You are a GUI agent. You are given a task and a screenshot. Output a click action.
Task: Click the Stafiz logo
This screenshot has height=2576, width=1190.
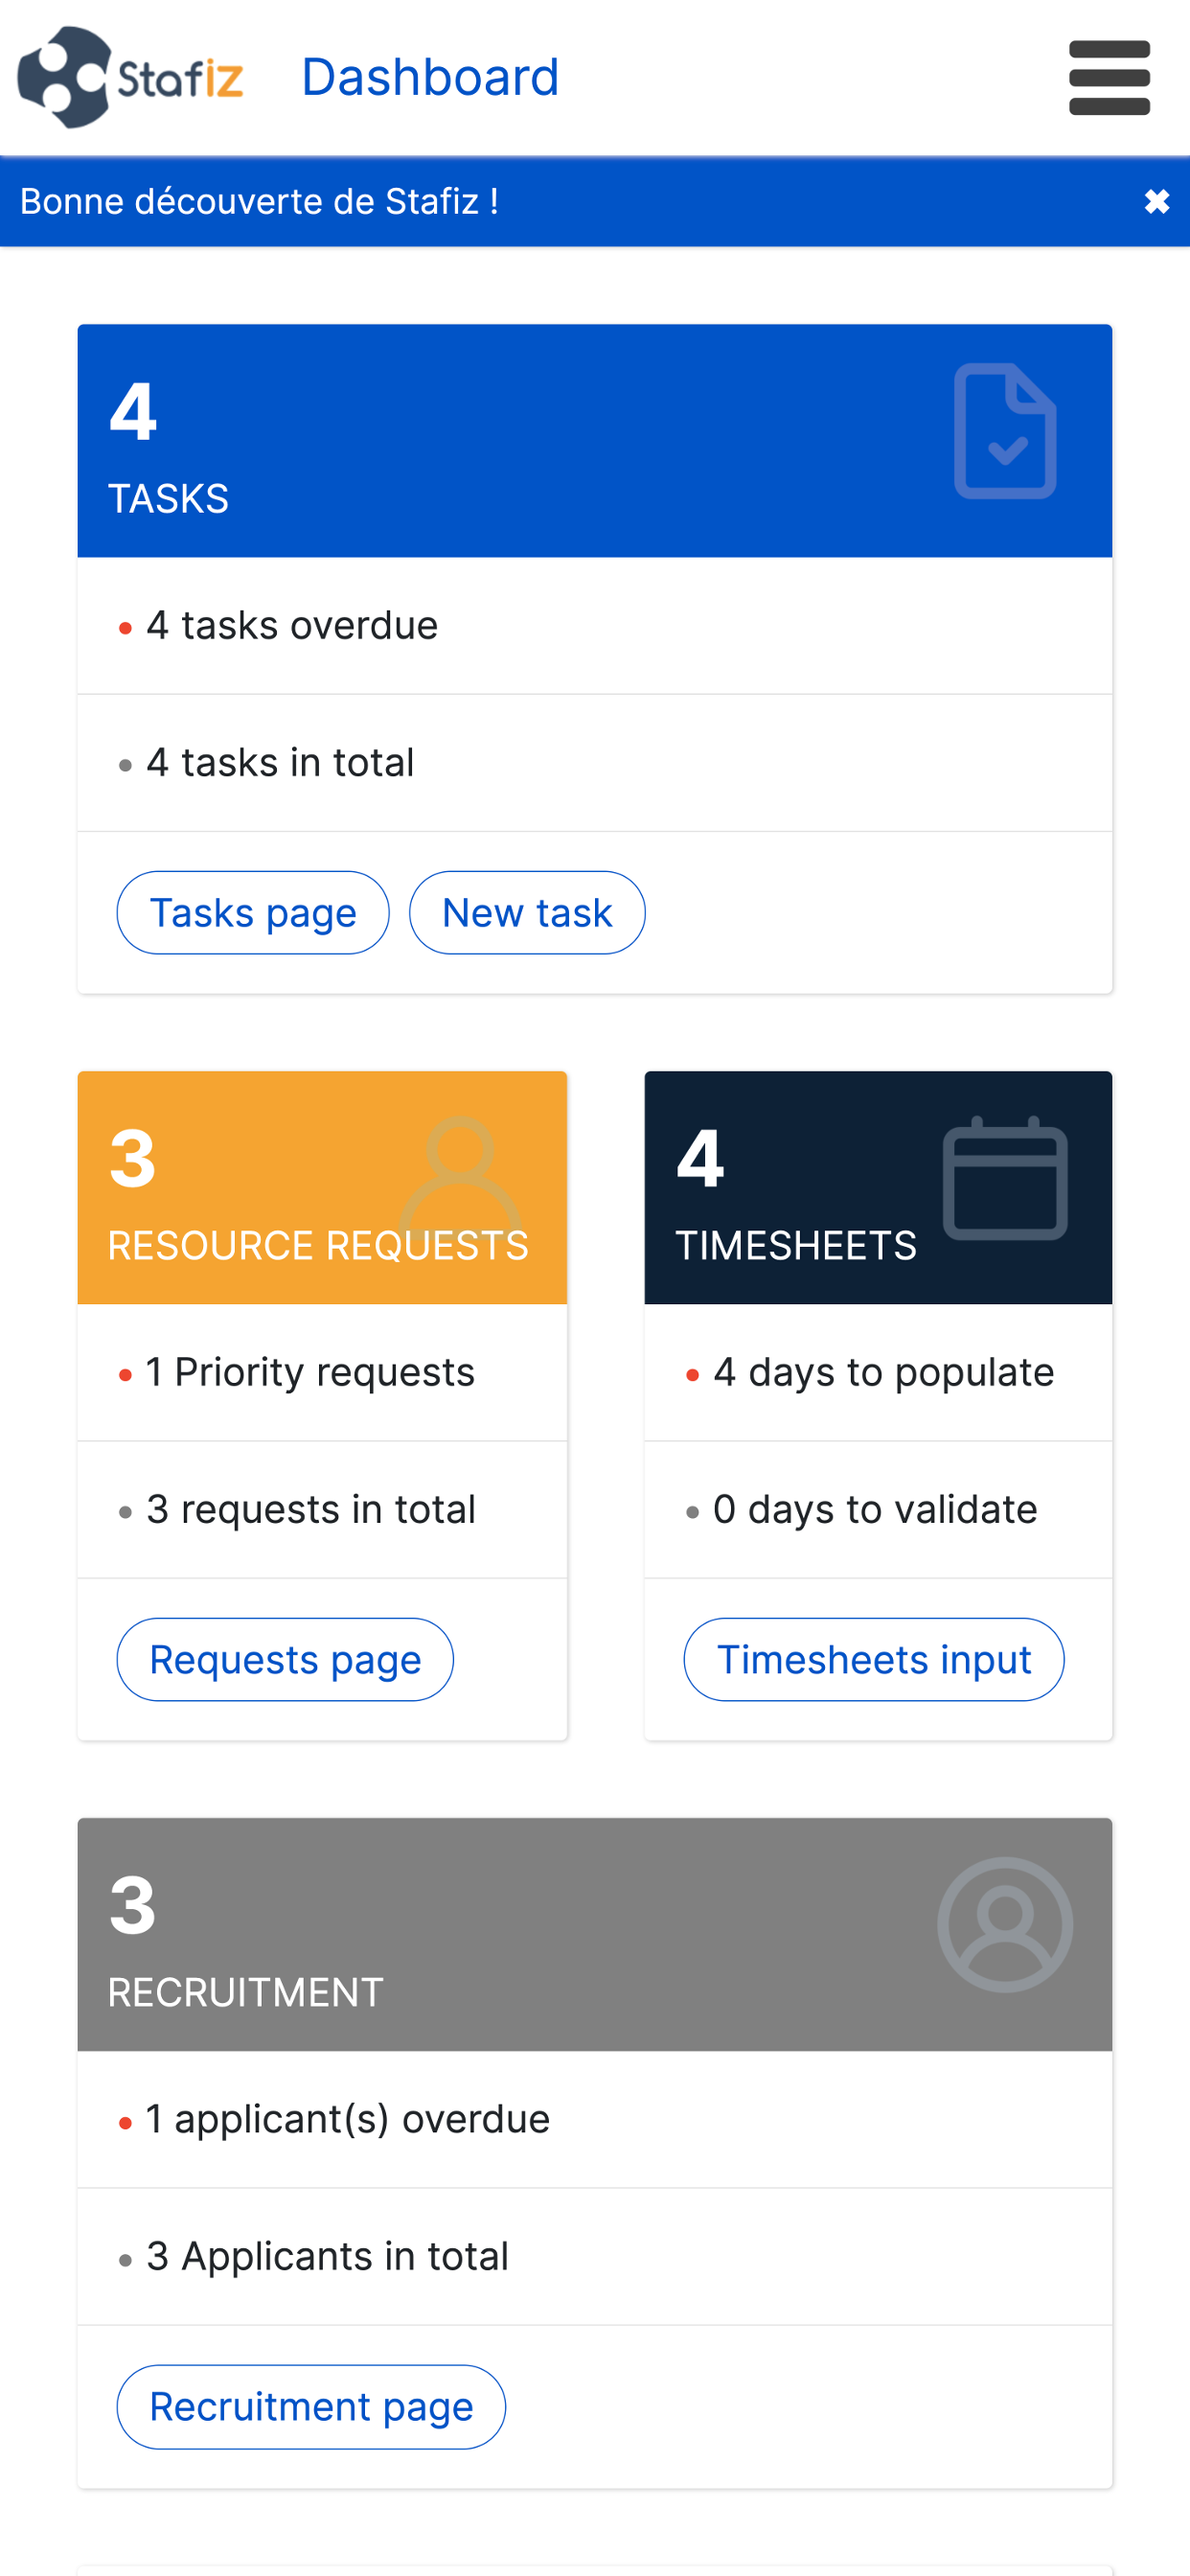[x=131, y=77]
